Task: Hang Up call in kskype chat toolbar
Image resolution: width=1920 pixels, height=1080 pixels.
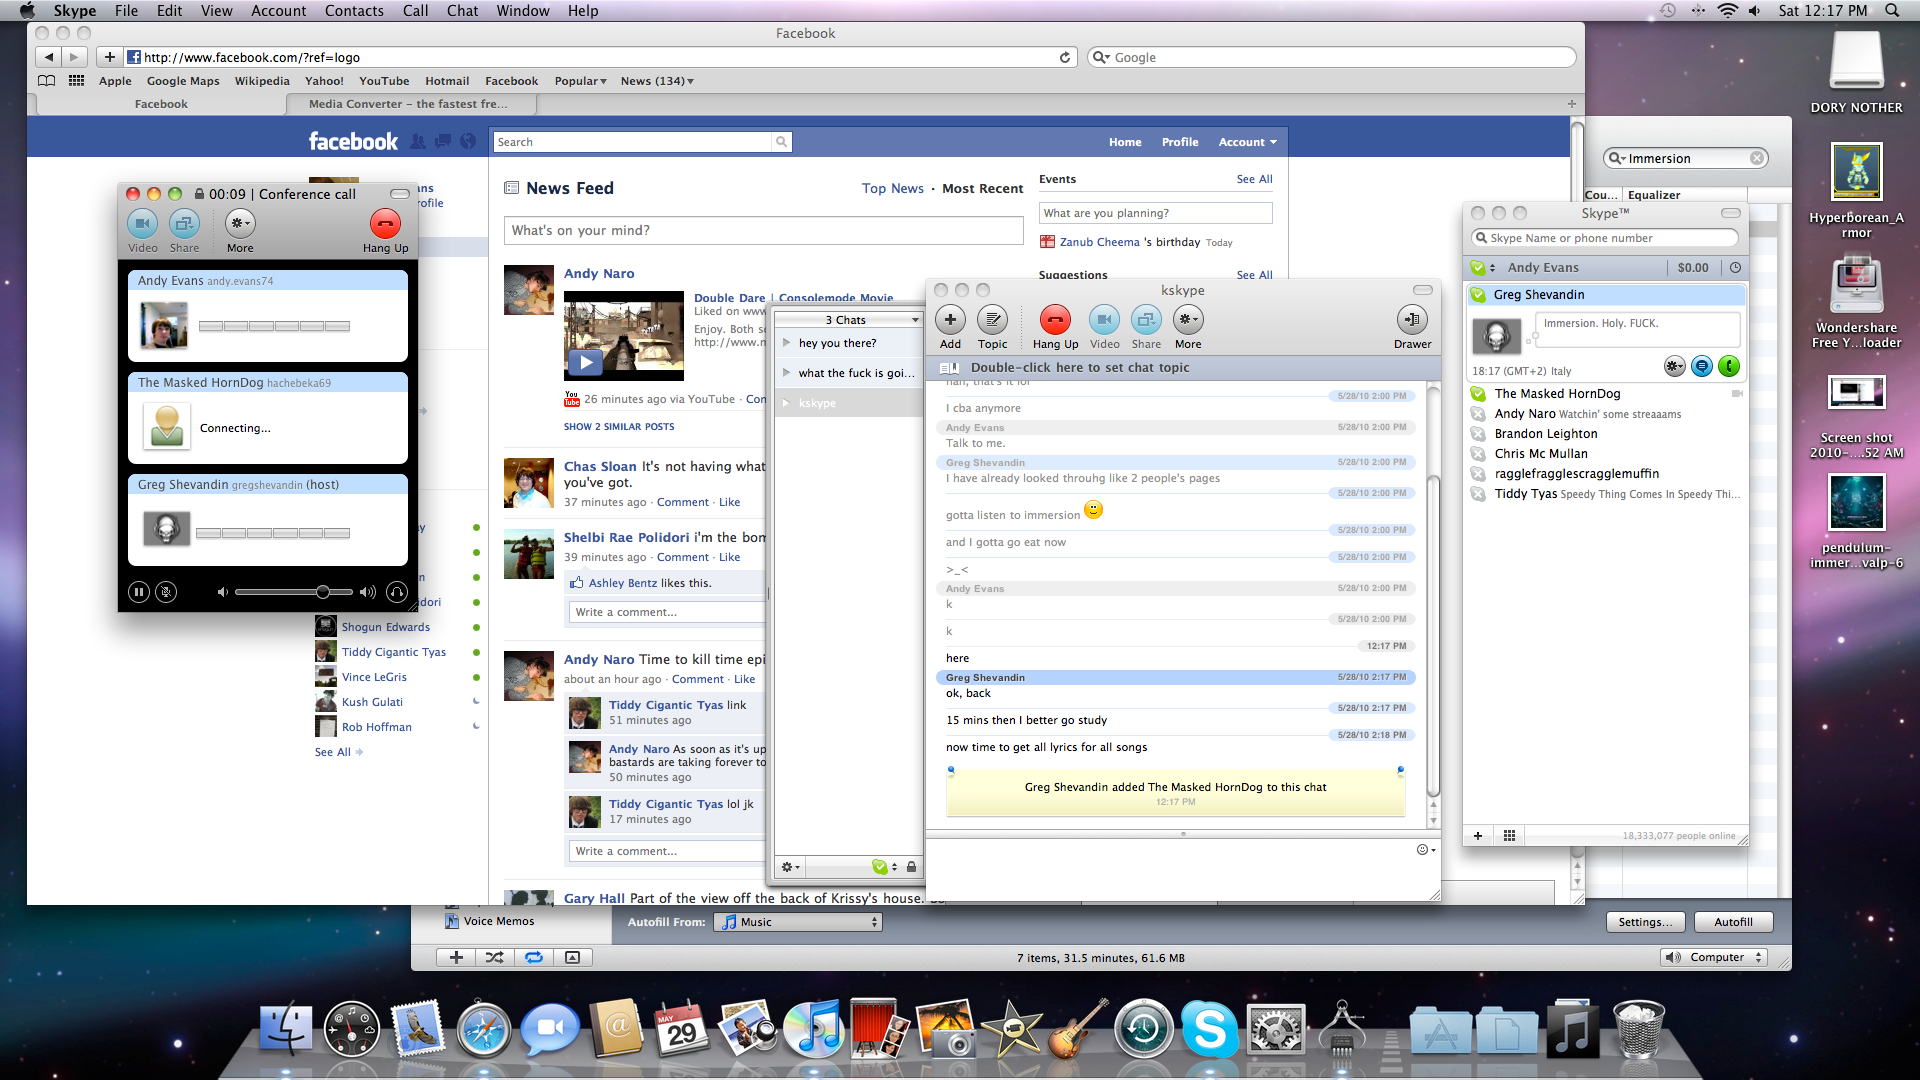Action: [1055, 320]
